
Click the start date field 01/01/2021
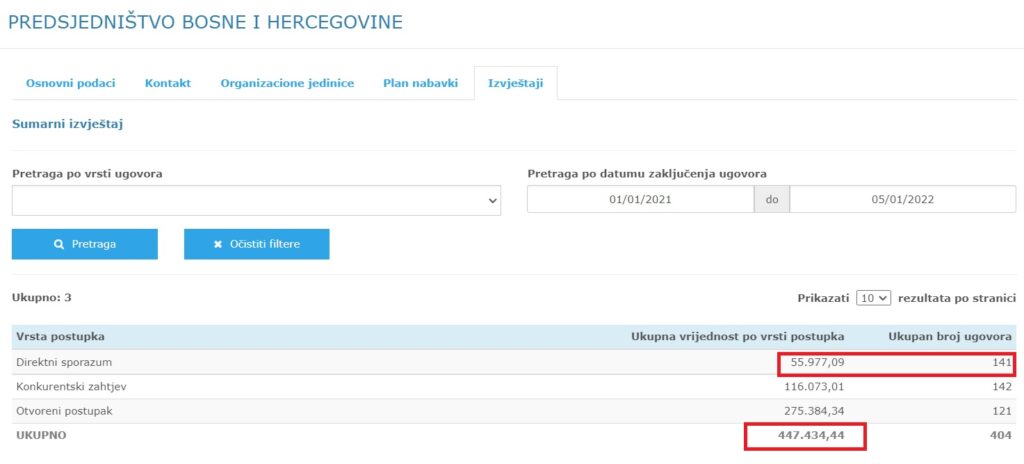coord(640,200)
